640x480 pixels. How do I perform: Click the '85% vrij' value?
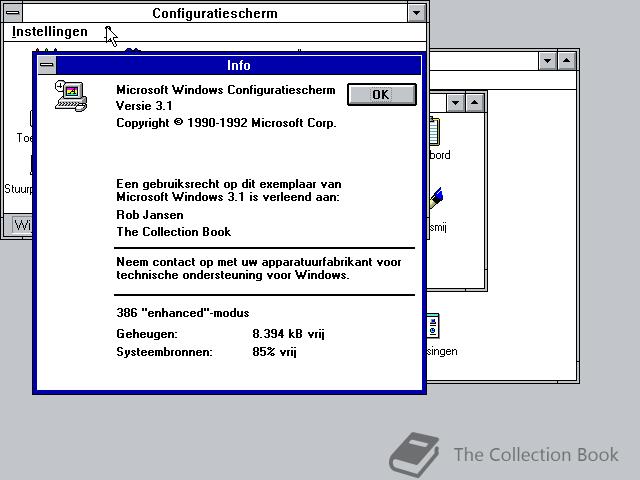(274, 352)
